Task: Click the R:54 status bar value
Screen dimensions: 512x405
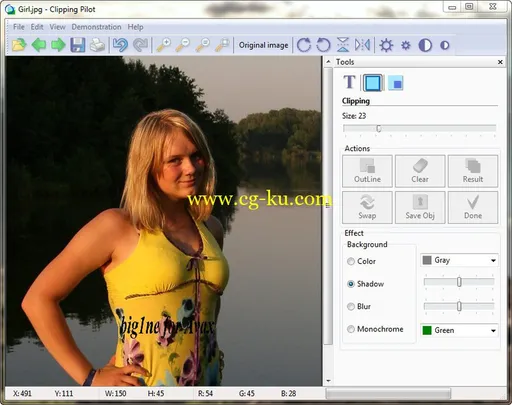Action: 205,394
